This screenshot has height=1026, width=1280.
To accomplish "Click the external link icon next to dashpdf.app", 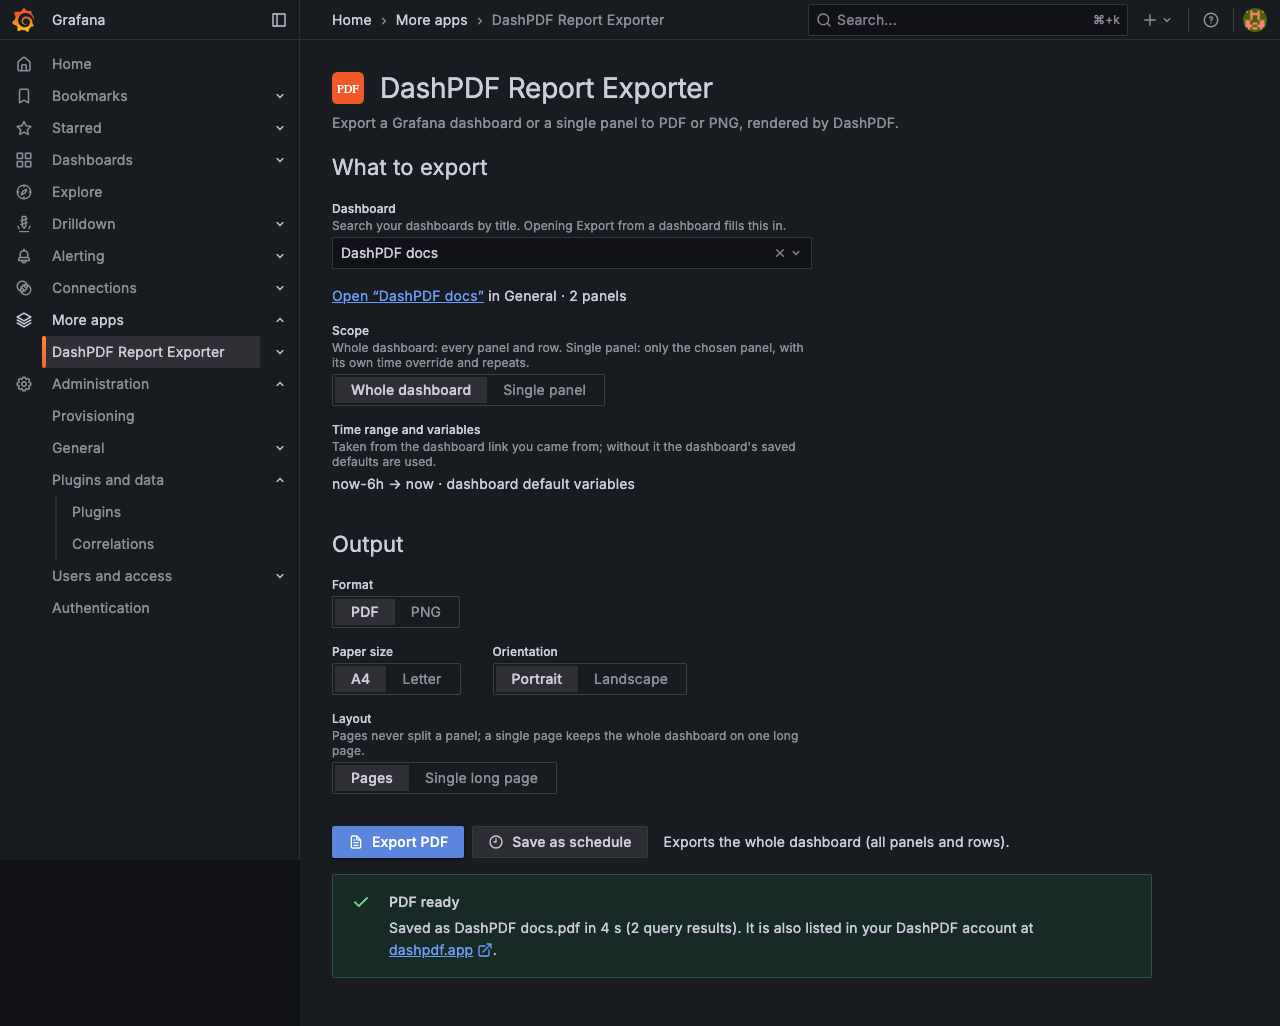I will click(x=485, y=950).
